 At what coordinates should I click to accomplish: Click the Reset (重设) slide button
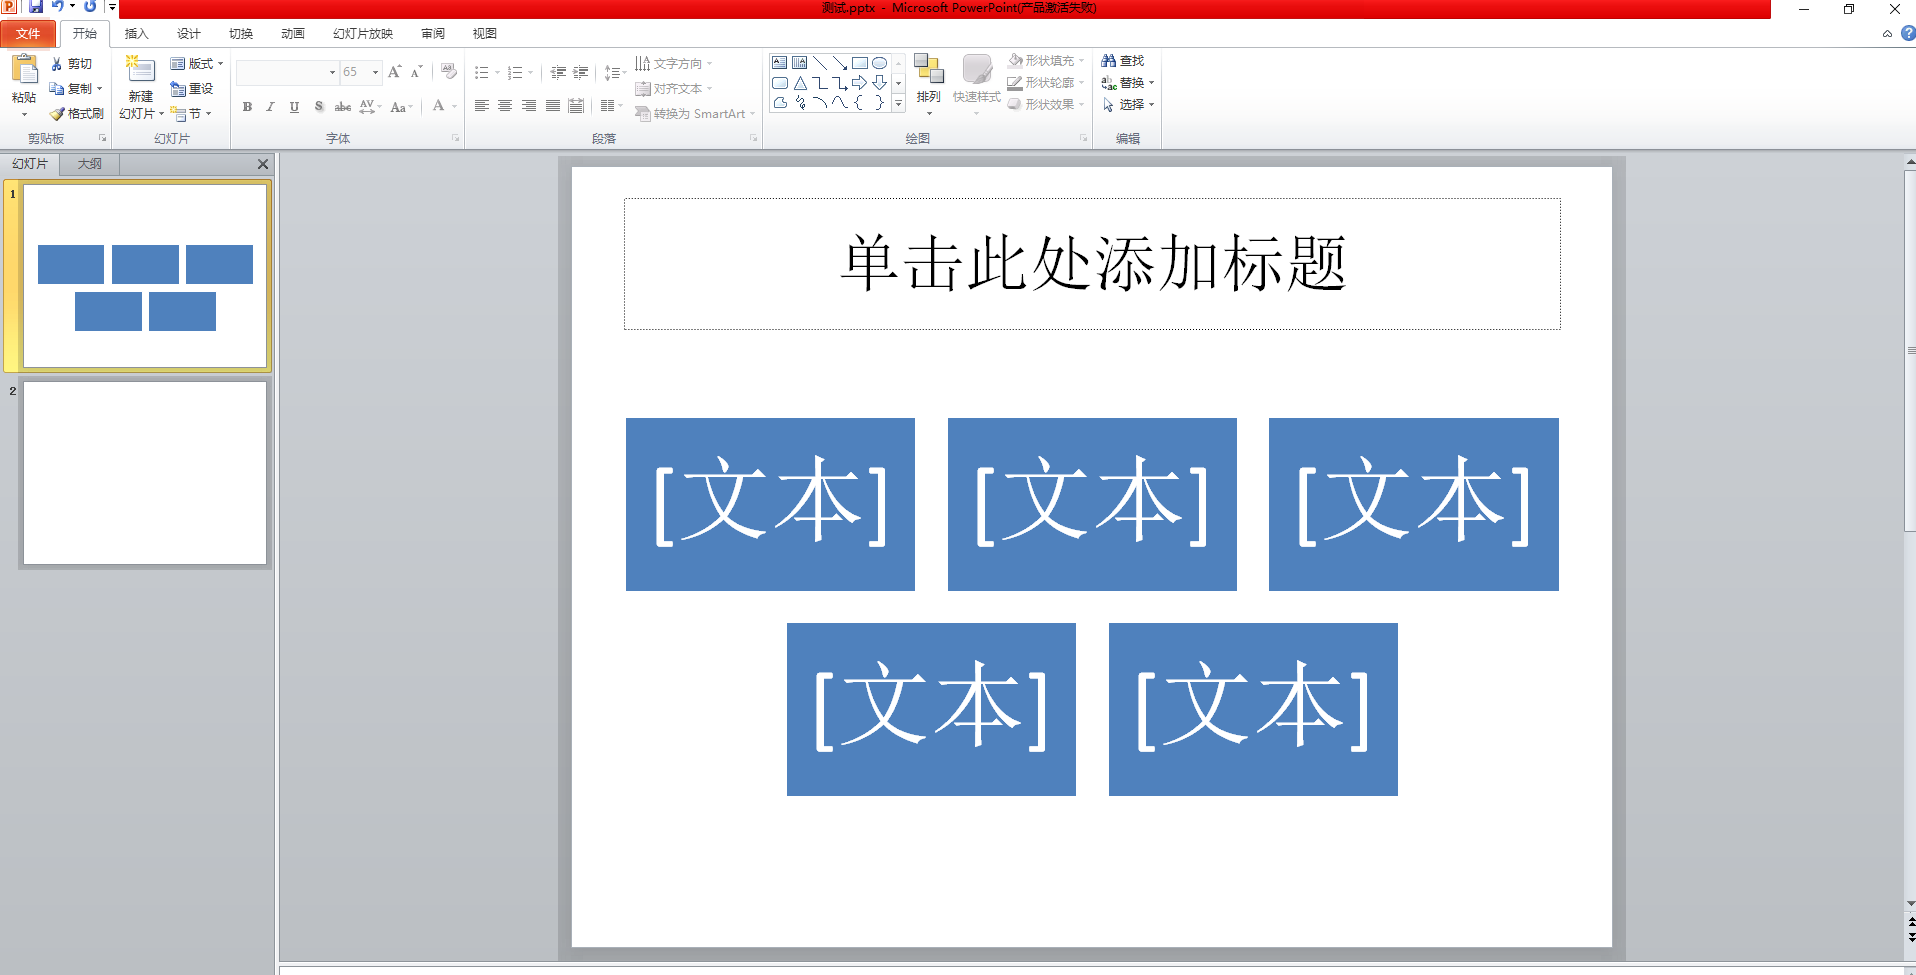[x=192, y=88]
